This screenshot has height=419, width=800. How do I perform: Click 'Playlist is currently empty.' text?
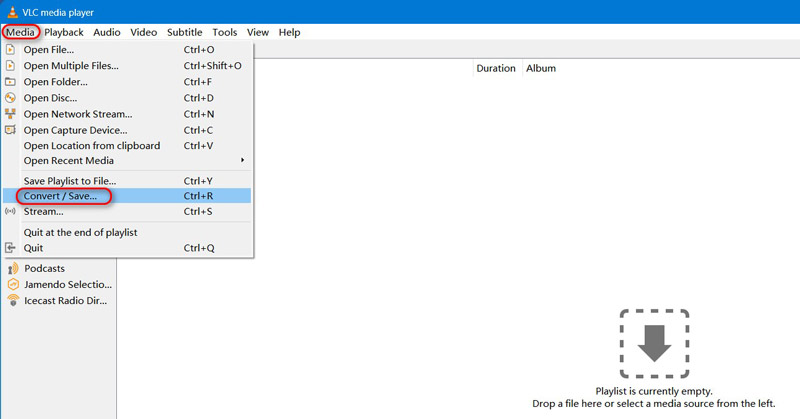pyautogui.click(x=654, y=391)
